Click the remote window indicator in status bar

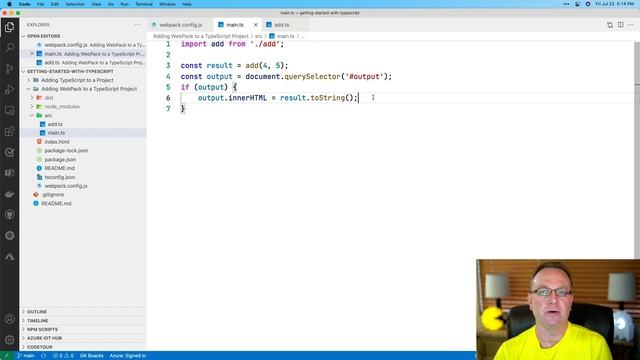7,356
